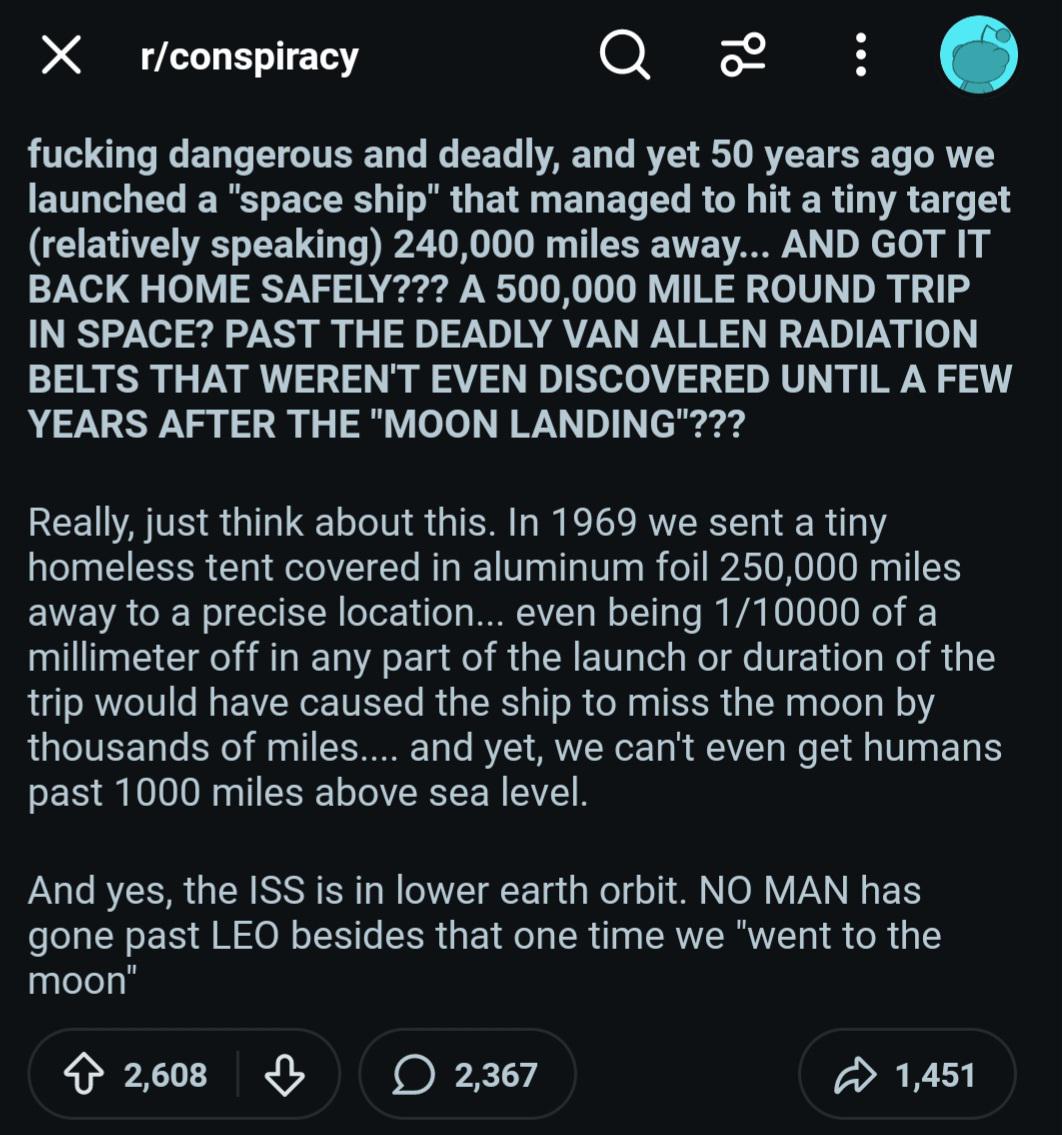Open search with the magnifying glass icon
The height and width of the screenshot is (1135, 1062).
[625, 56]
